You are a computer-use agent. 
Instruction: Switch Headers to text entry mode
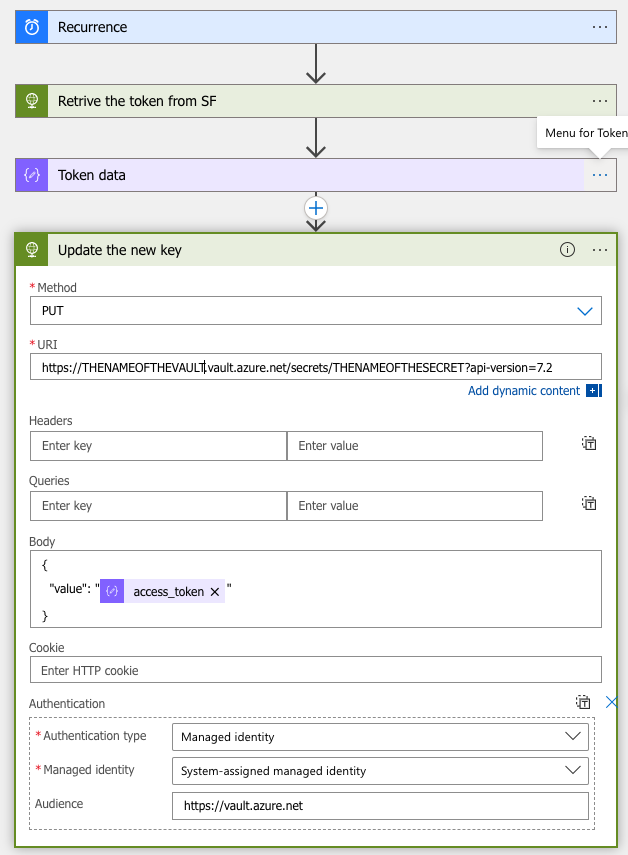(x=588, y=443)
